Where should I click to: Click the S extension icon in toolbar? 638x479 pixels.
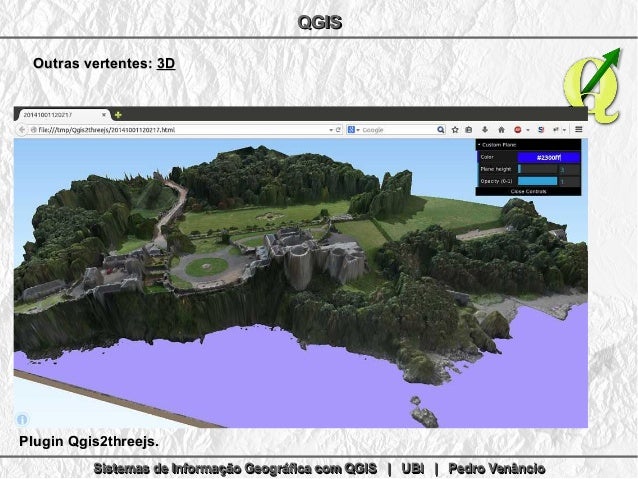pyautogui.click(x=541, y=130)
